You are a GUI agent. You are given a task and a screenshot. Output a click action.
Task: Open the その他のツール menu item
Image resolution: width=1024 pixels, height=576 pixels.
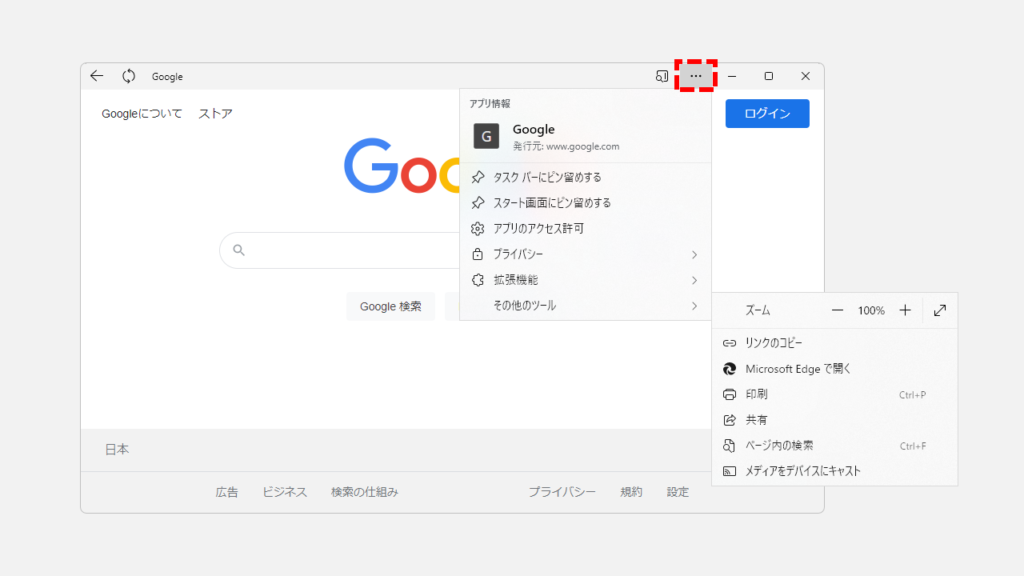point(585,306)
